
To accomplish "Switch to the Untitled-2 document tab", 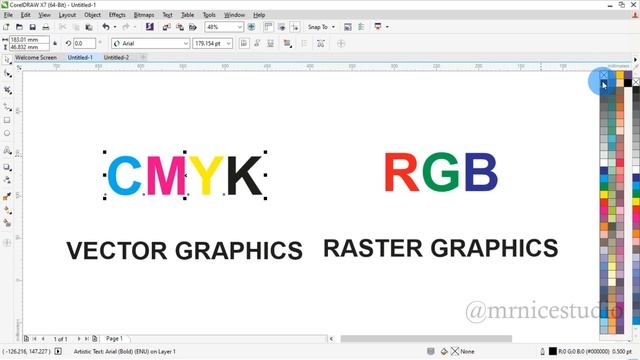I will tap(116, 58).
